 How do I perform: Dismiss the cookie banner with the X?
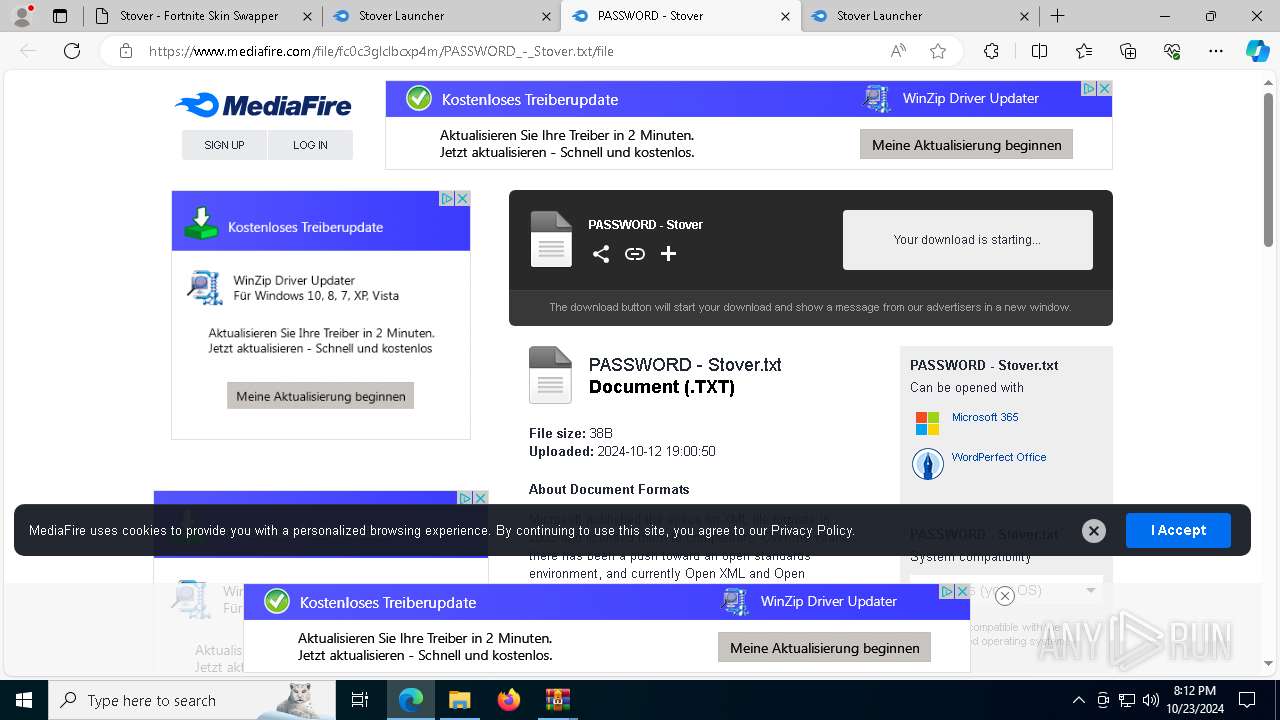click(1094, 531)
